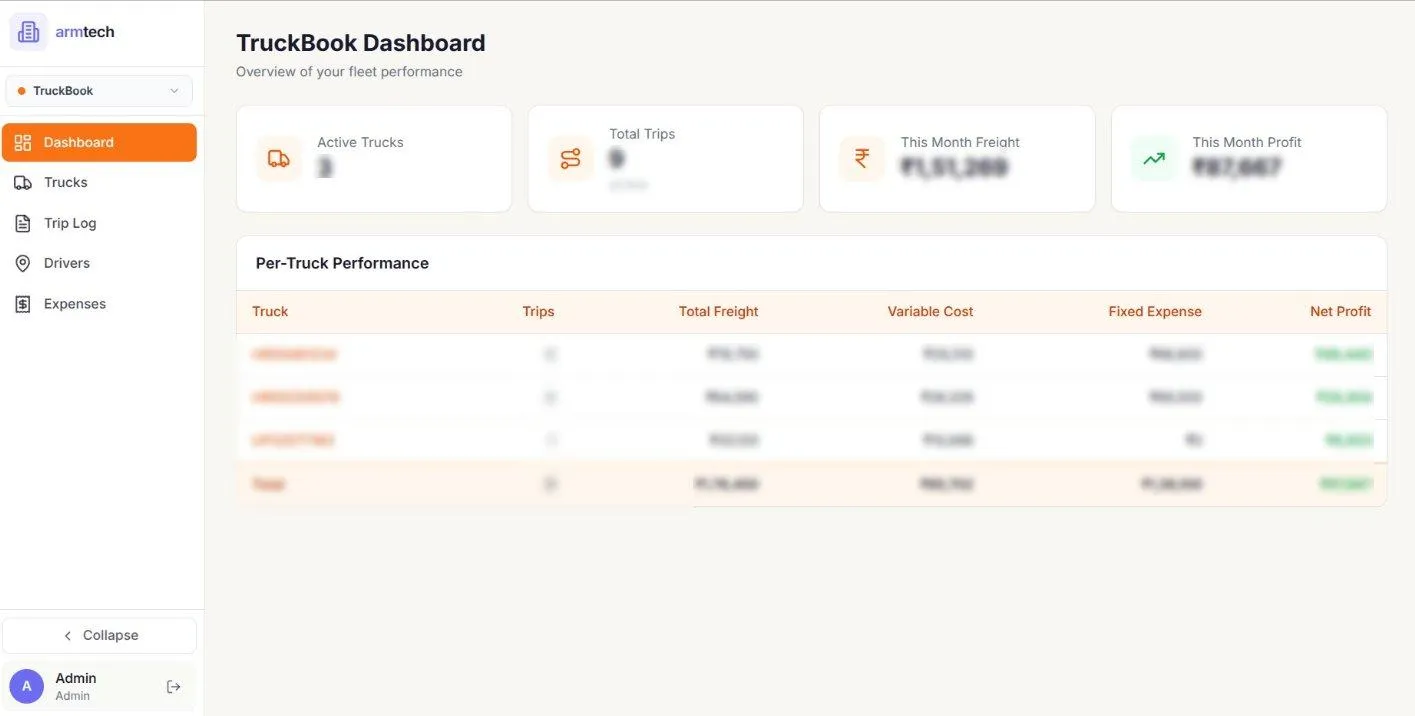1415x716 pixels.
Task: Click the logout icon beside Admin
Action: click(x=173, y=686)
